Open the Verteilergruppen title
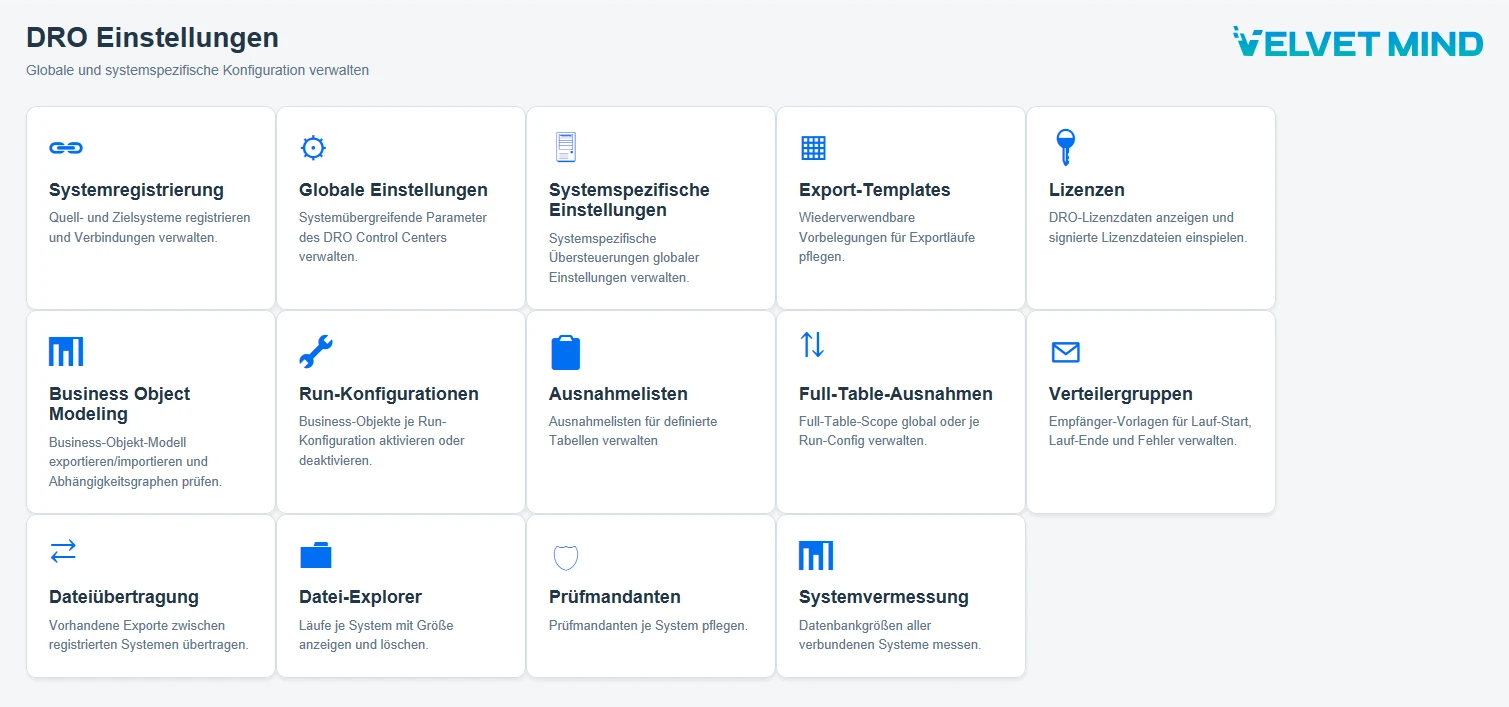 (x=1121, y=394)
